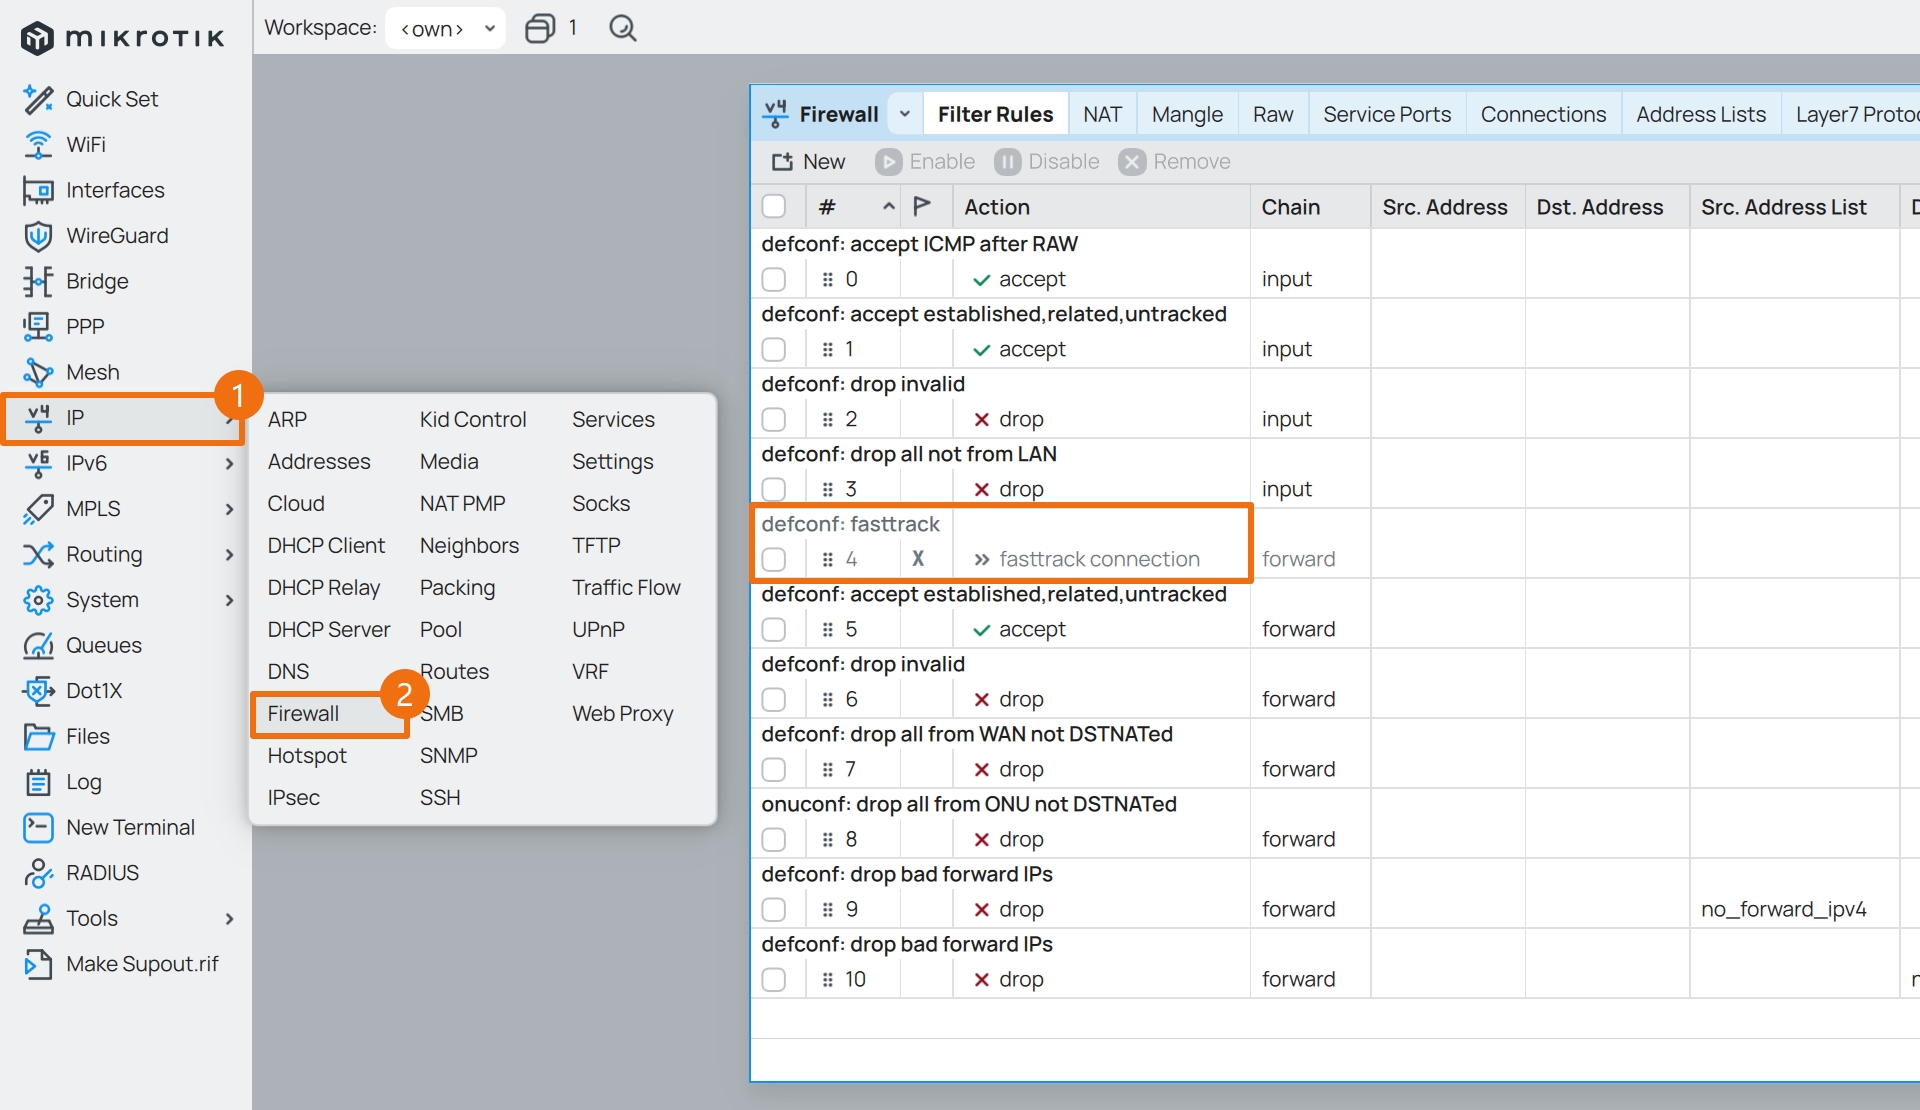Sort by the Chain column header
Image resolution: width=1920 pixels, height=1110 pixels.
[1310, 207]
